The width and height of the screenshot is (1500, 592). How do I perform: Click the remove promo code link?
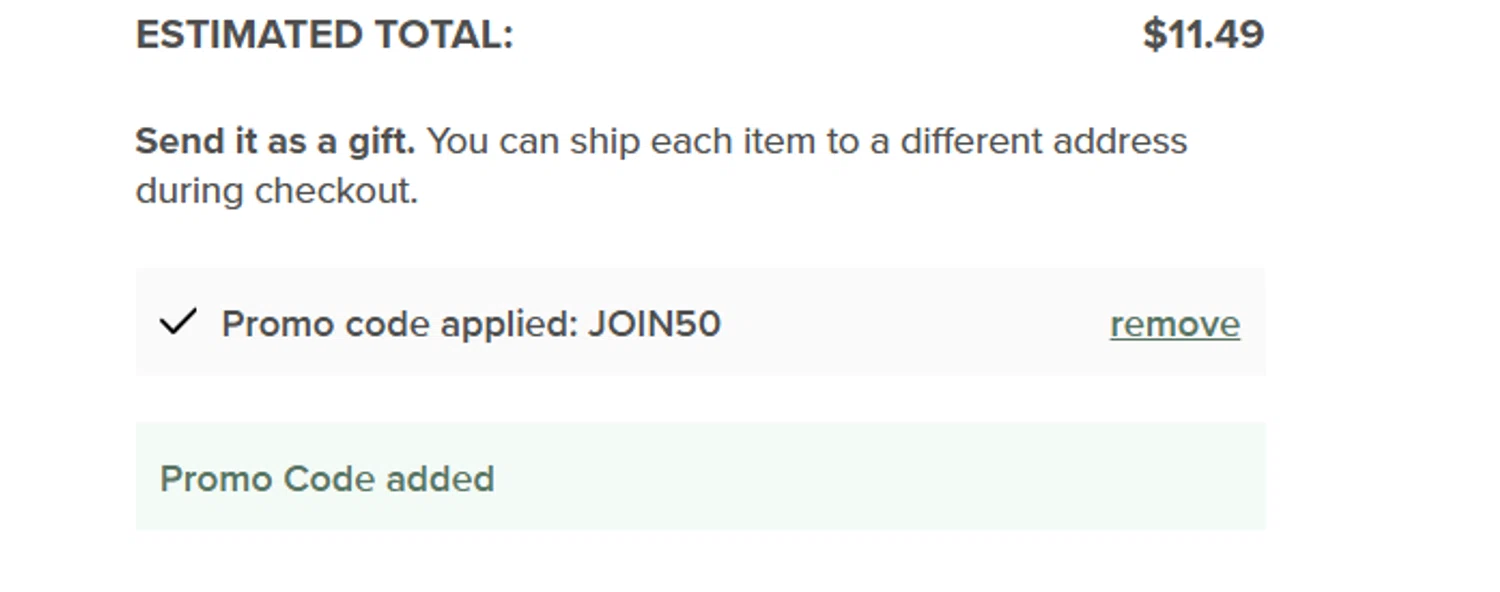(x=1174, y=324)
